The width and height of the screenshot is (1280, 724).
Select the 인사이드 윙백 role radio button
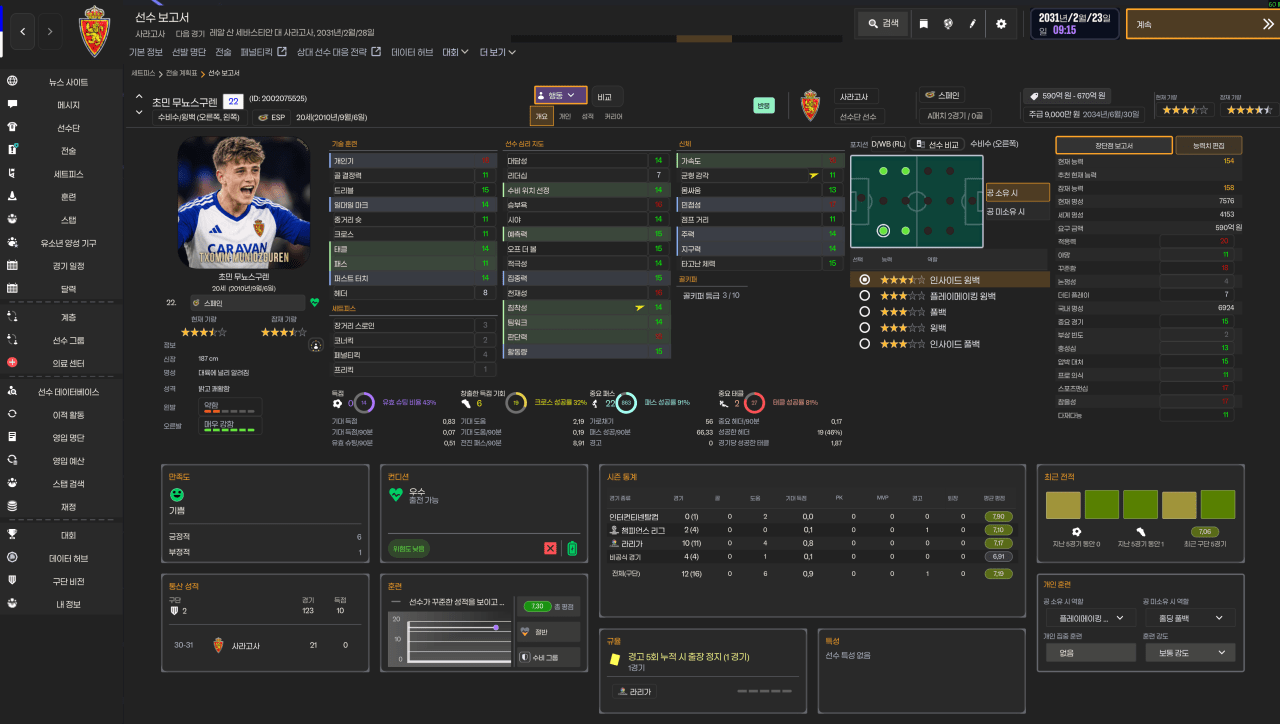864,280
